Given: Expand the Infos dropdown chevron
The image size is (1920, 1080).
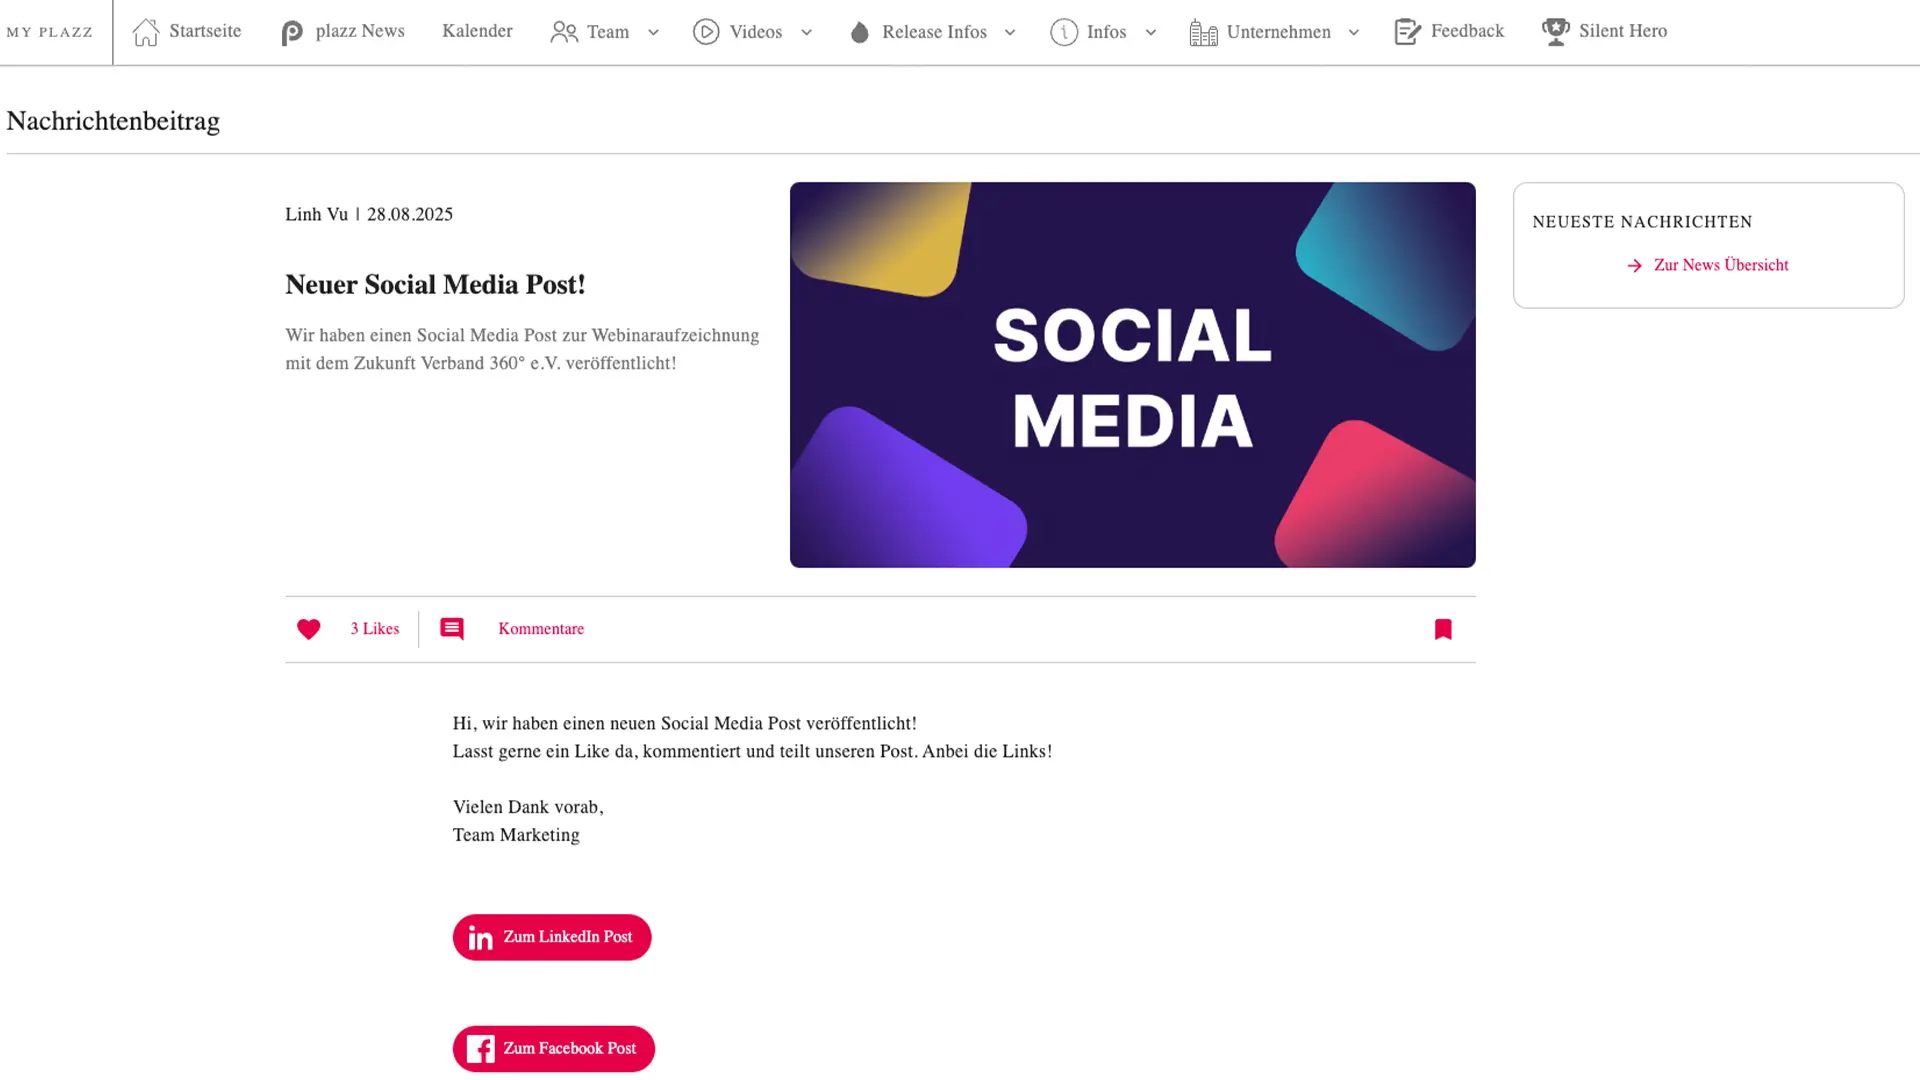Looking at the screenshot, I should tap(1151, 32).
